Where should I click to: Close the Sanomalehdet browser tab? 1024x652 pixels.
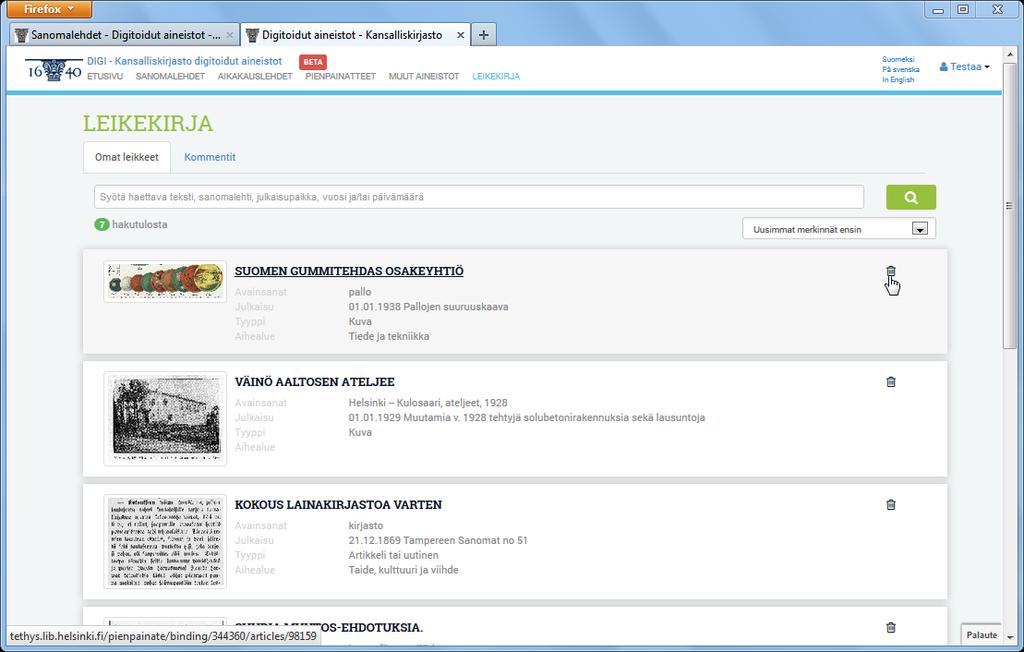click(x=229, y=35)
